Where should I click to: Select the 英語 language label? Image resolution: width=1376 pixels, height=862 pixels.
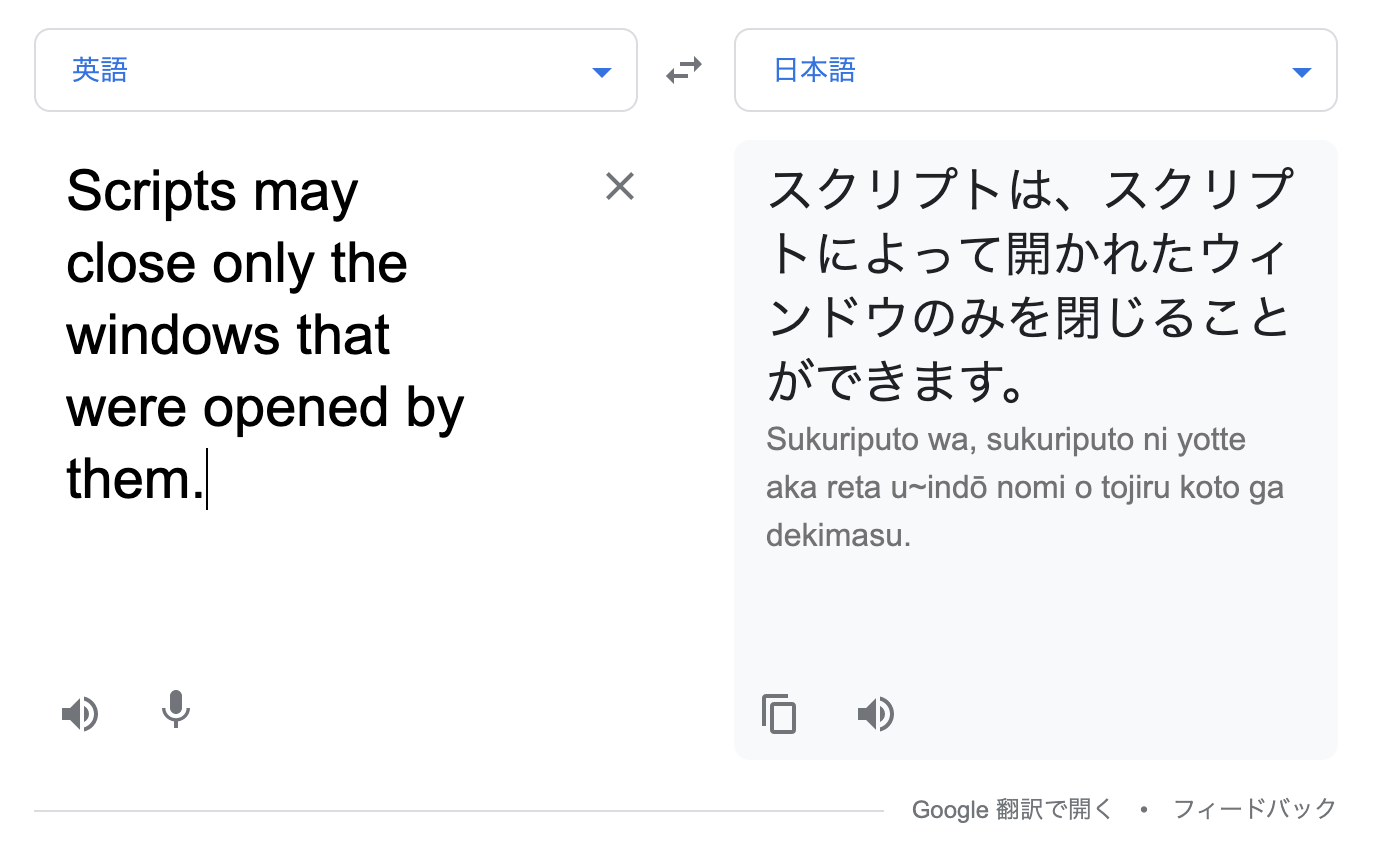[x=100, y=70]
